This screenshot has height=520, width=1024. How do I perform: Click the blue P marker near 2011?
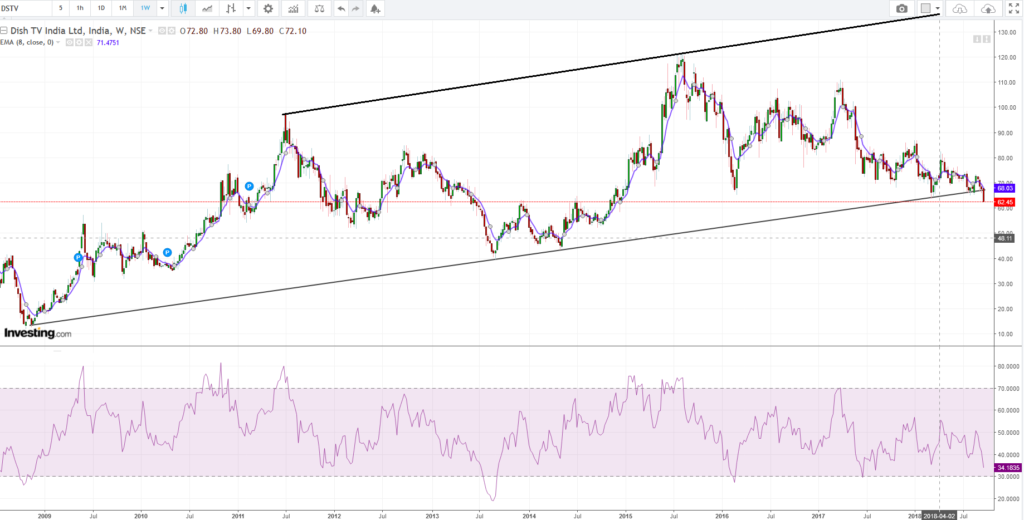point(249,186)
